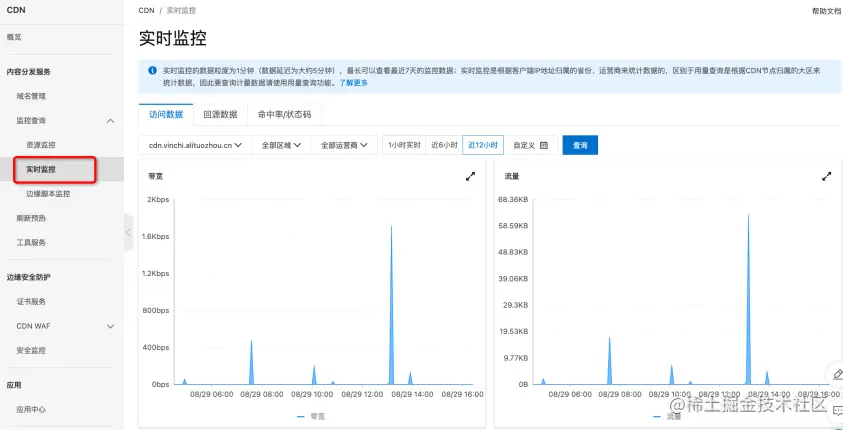Select the 自定义 custom time range

click(530, 145)
